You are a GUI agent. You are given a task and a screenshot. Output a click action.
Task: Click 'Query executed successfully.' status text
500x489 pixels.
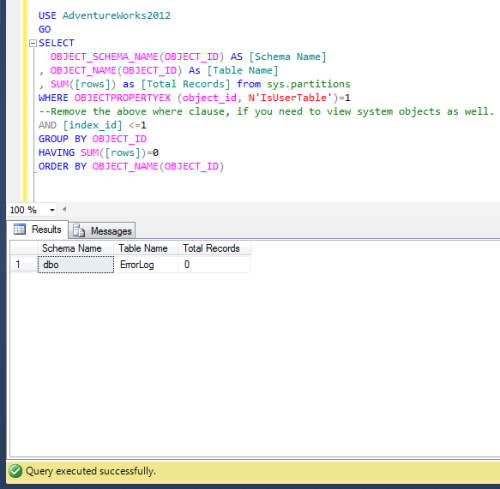tap(91, 471)
